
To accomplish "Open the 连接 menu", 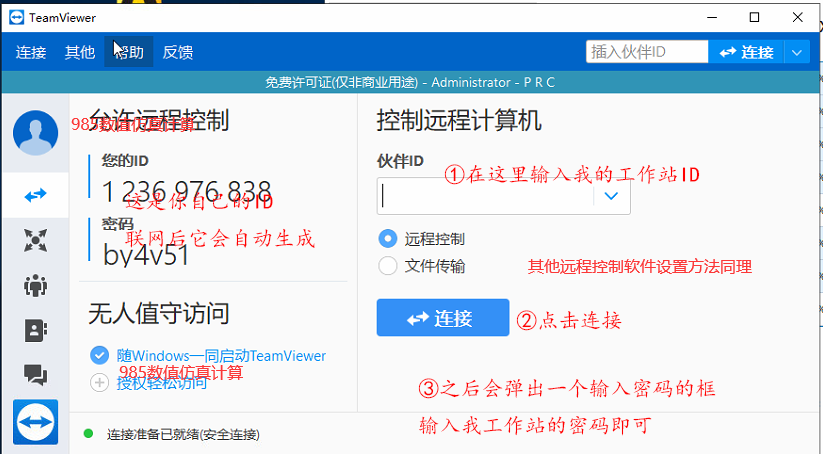I will tap(31, 52).
